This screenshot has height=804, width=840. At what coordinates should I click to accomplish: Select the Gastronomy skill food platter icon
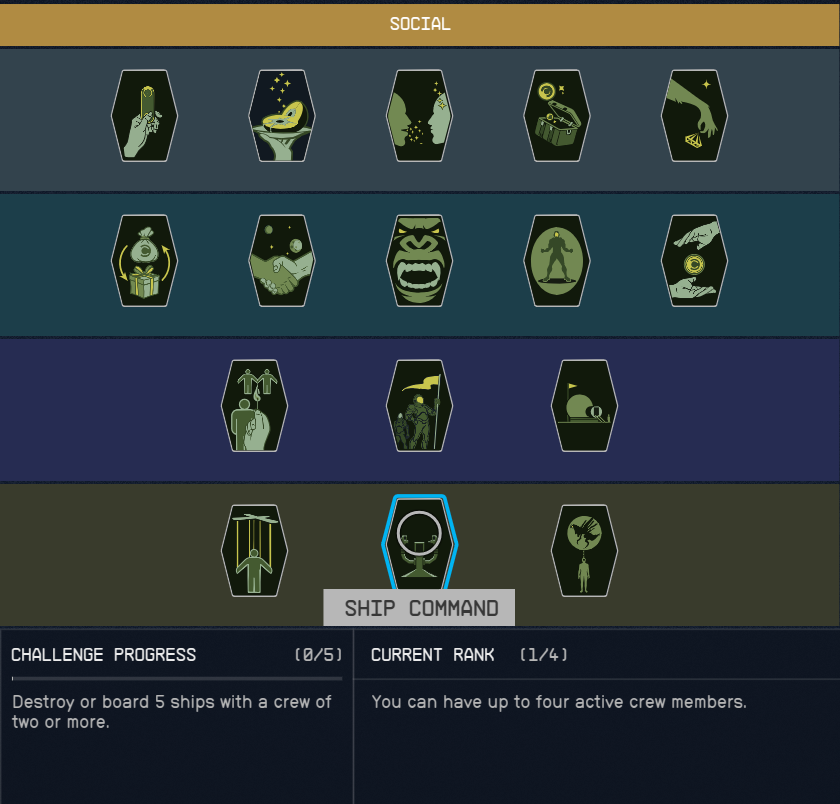click(x=282, y=116)
